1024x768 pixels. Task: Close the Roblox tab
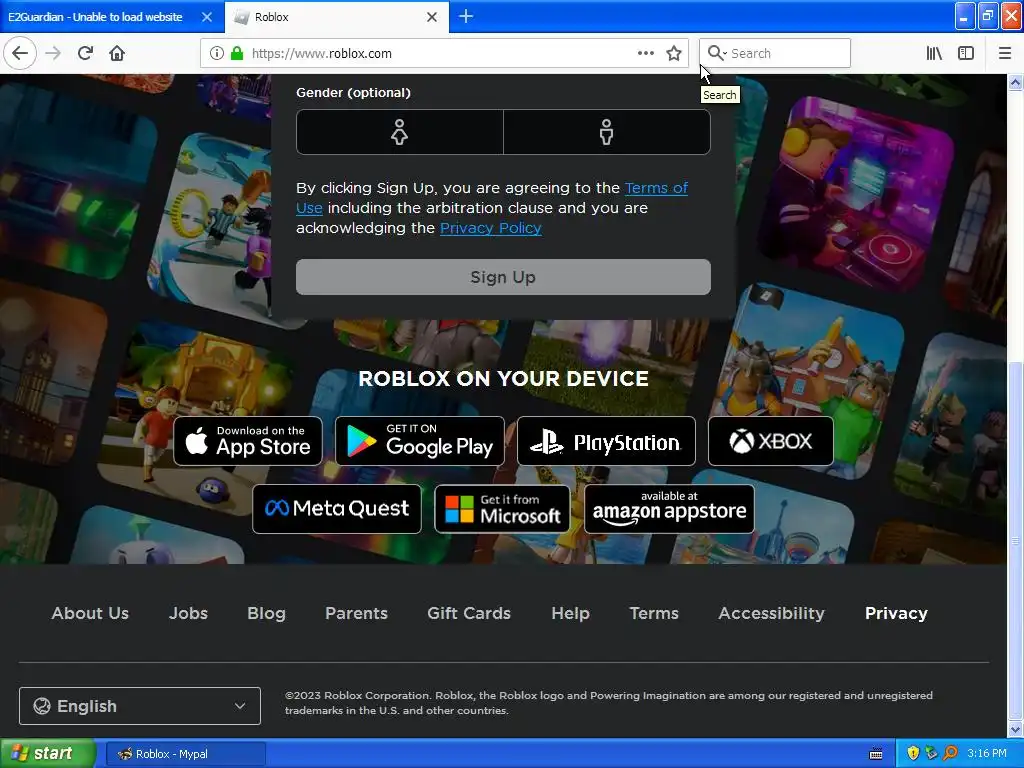[x=432, y=17]
